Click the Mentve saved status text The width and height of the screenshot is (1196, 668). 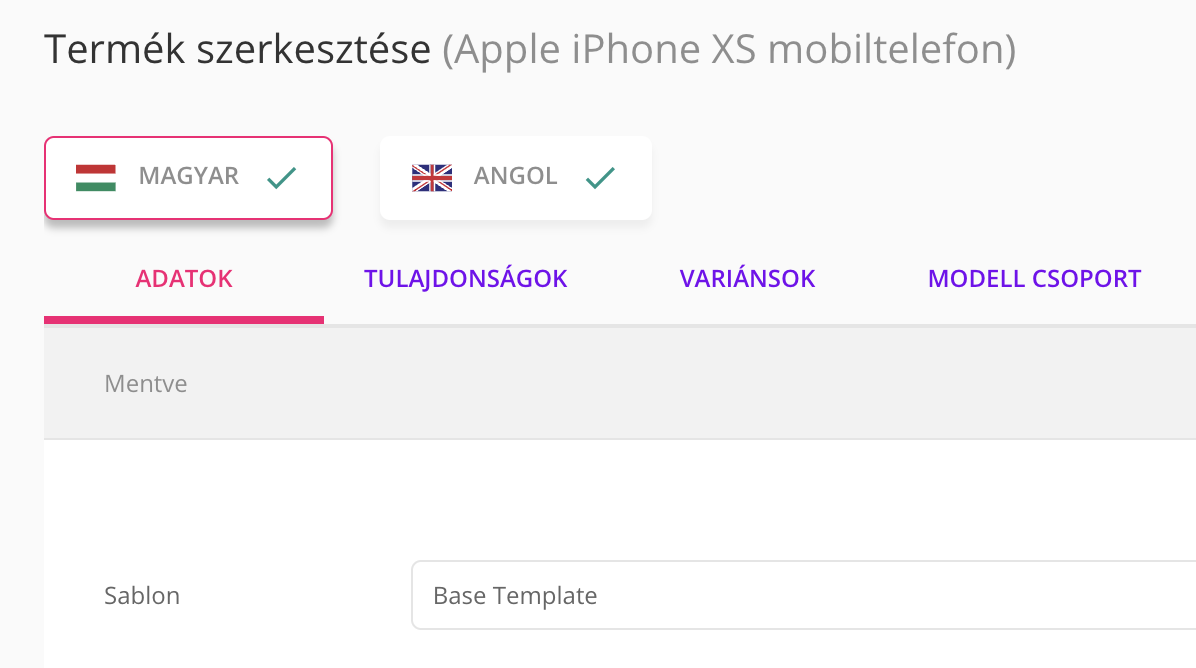click(146, 384)
